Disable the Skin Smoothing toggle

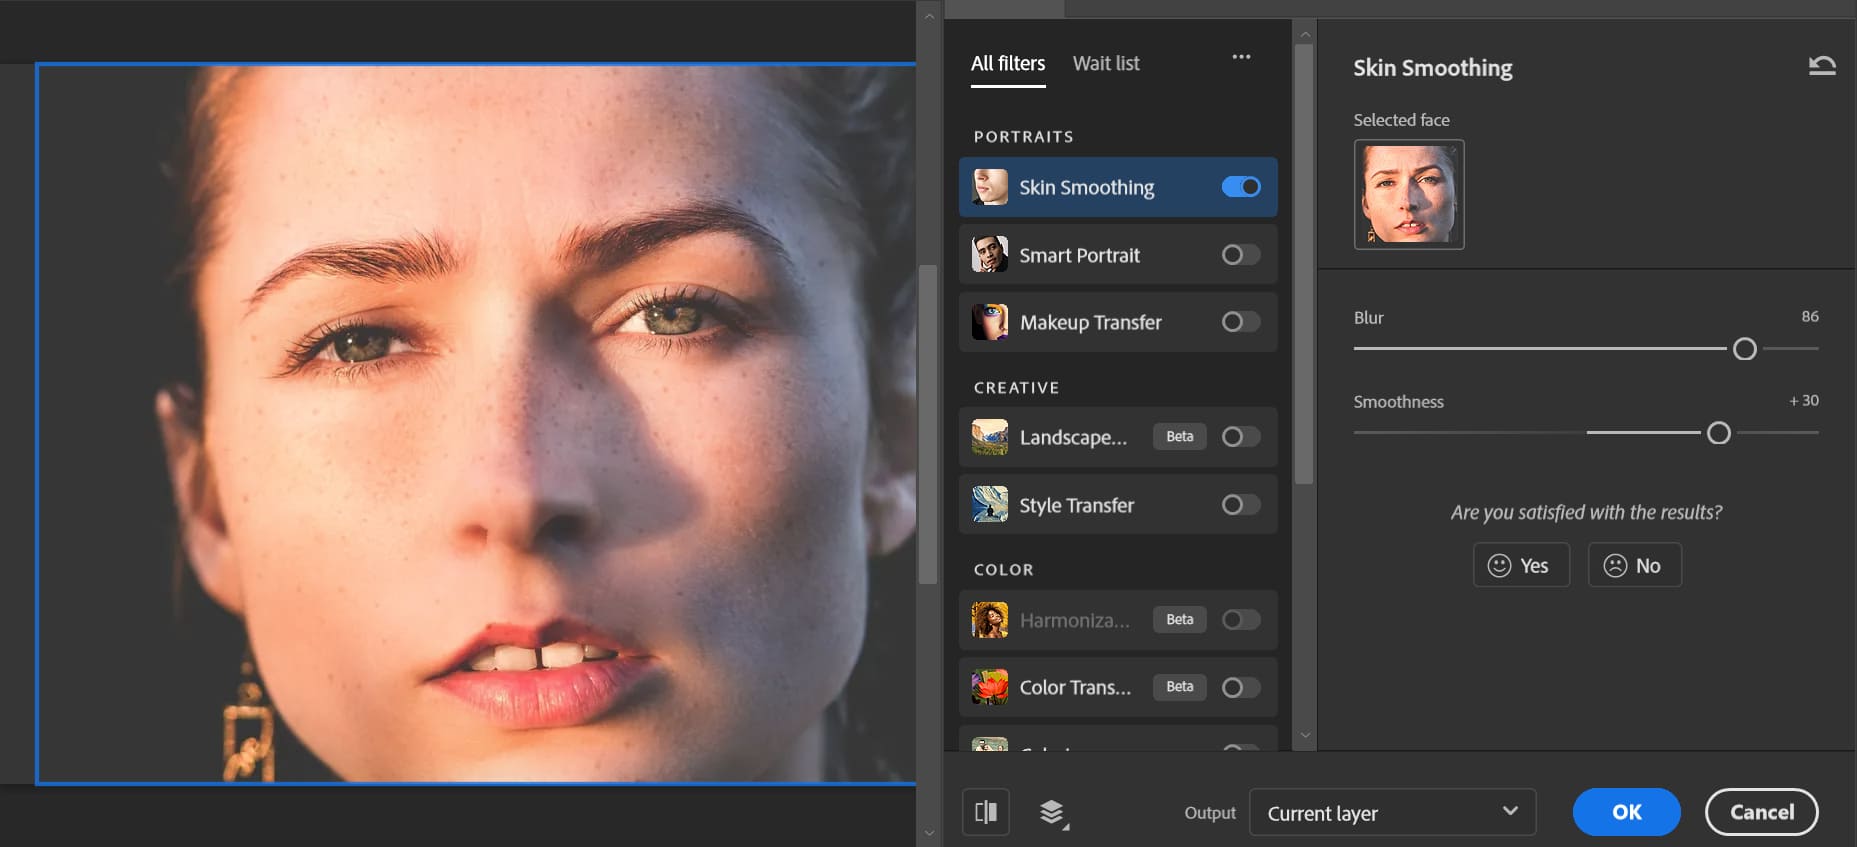tap(1241, 187)
